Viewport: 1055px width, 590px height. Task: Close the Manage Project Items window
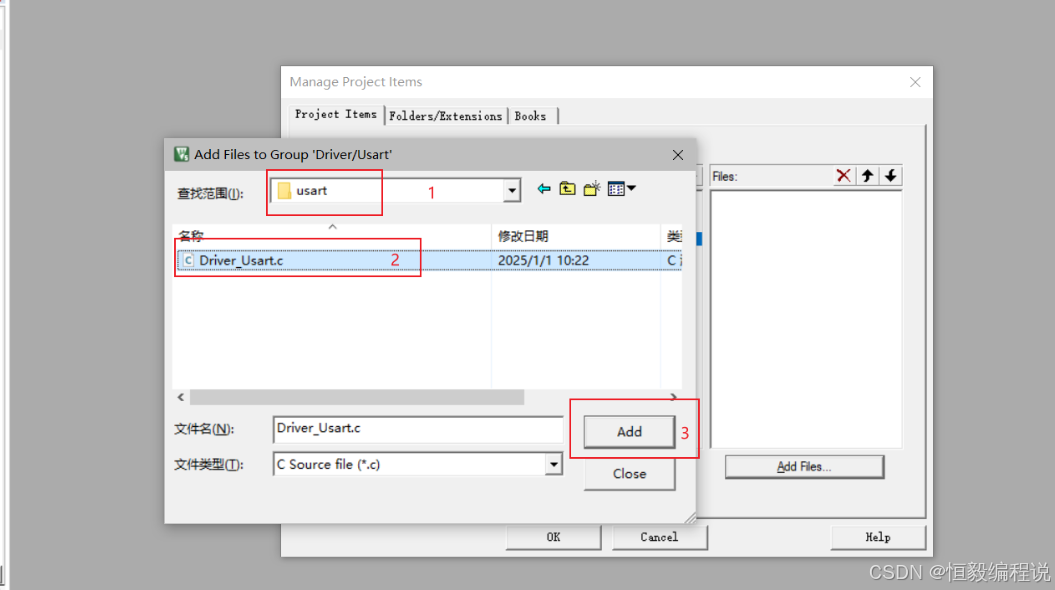915,82
